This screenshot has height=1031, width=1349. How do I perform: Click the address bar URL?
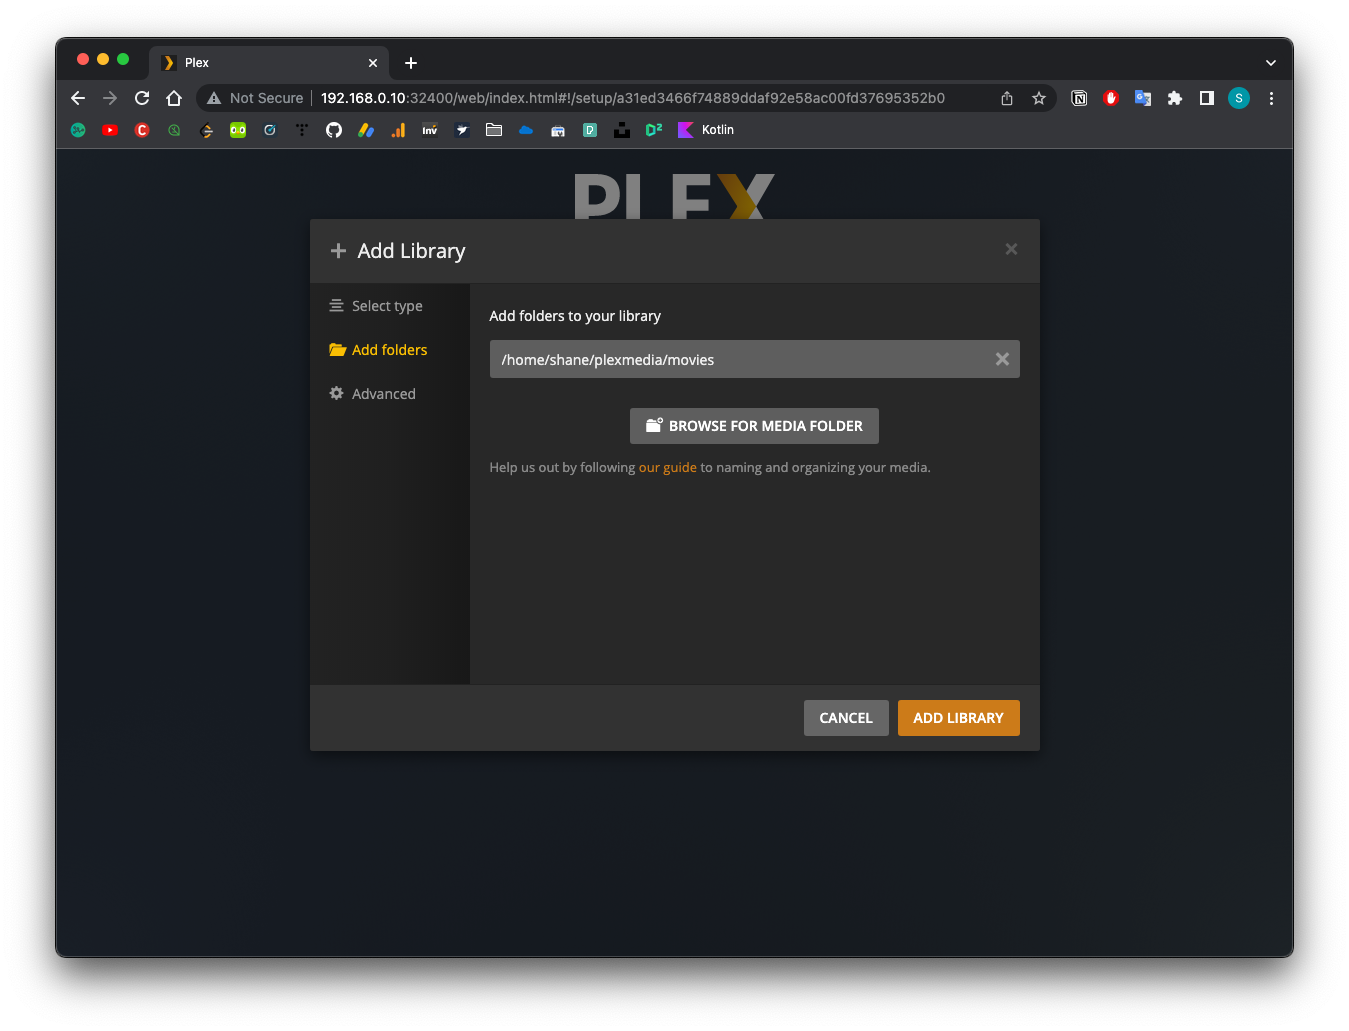(632, 98)
